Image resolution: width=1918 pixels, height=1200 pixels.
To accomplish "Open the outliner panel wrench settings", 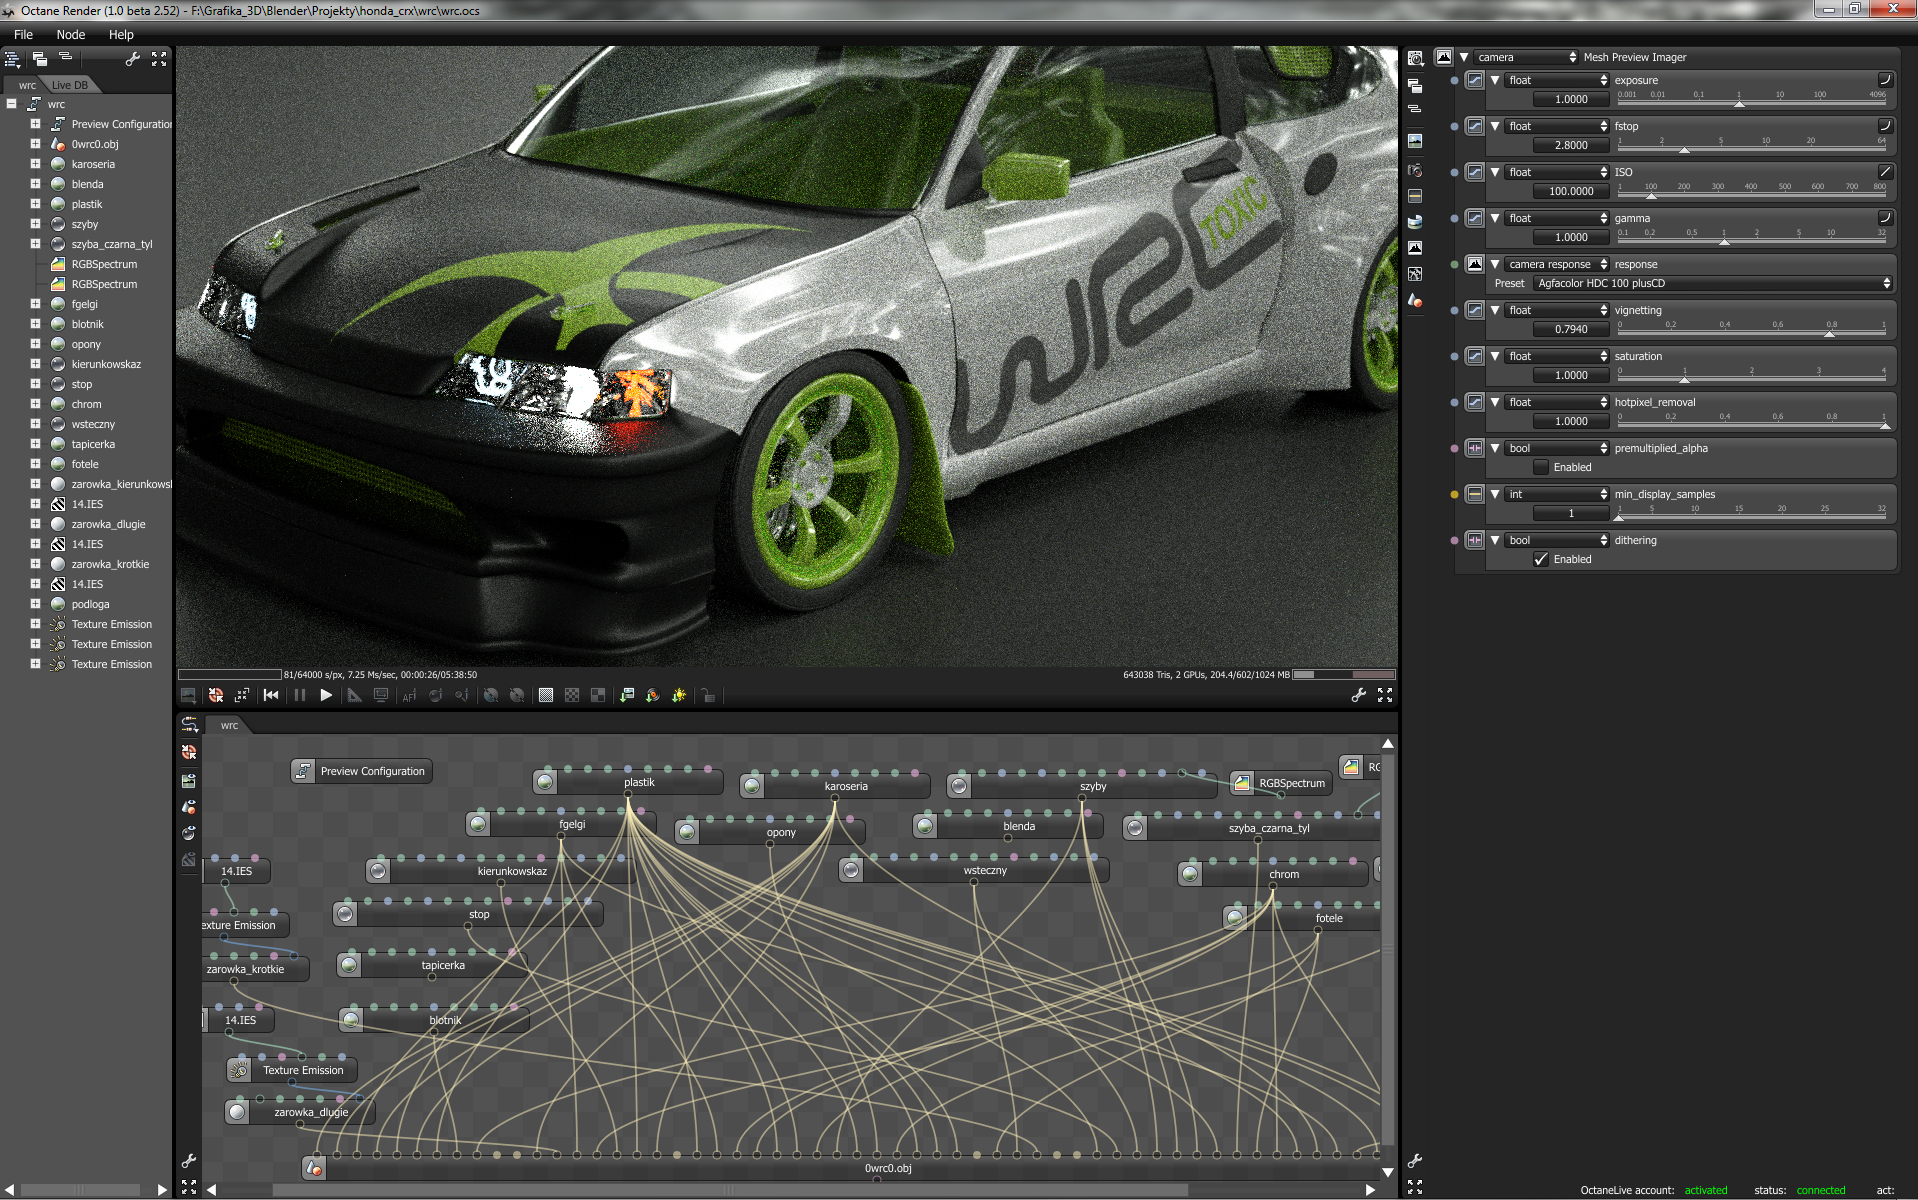I will [x=132, y=59].
